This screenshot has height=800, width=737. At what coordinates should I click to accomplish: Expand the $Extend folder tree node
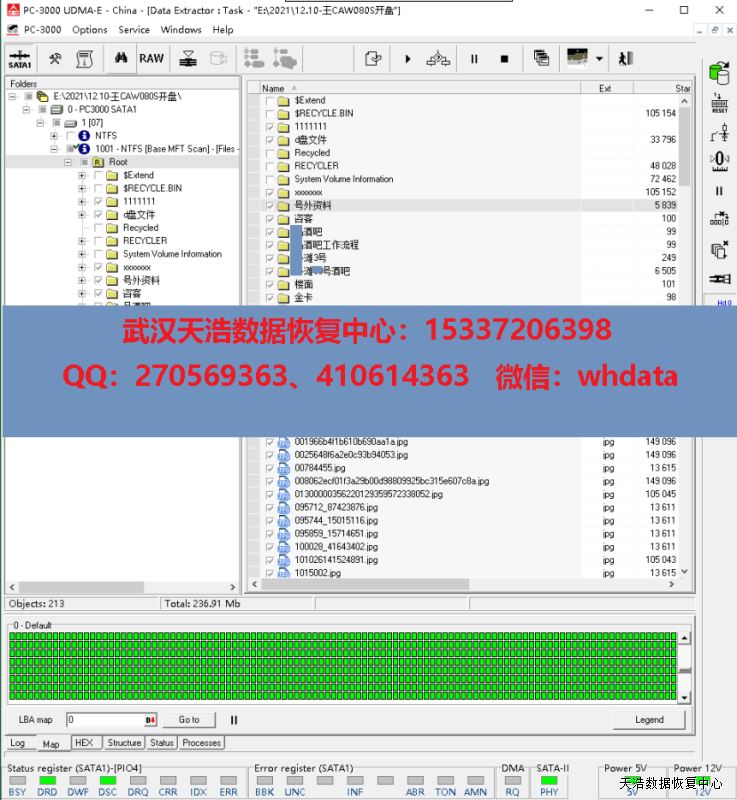point(82,175)
